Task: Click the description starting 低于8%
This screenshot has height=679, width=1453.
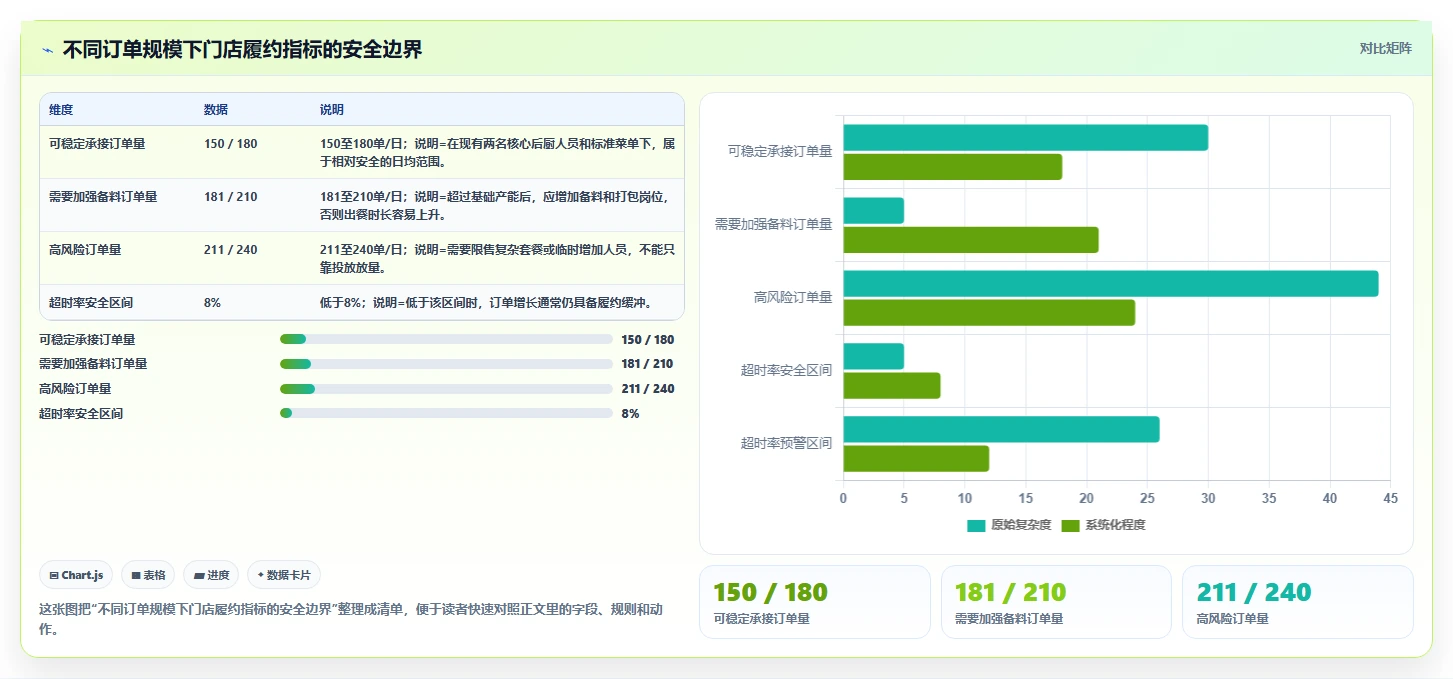Action: pyautogui.click(x=486, y=303)
